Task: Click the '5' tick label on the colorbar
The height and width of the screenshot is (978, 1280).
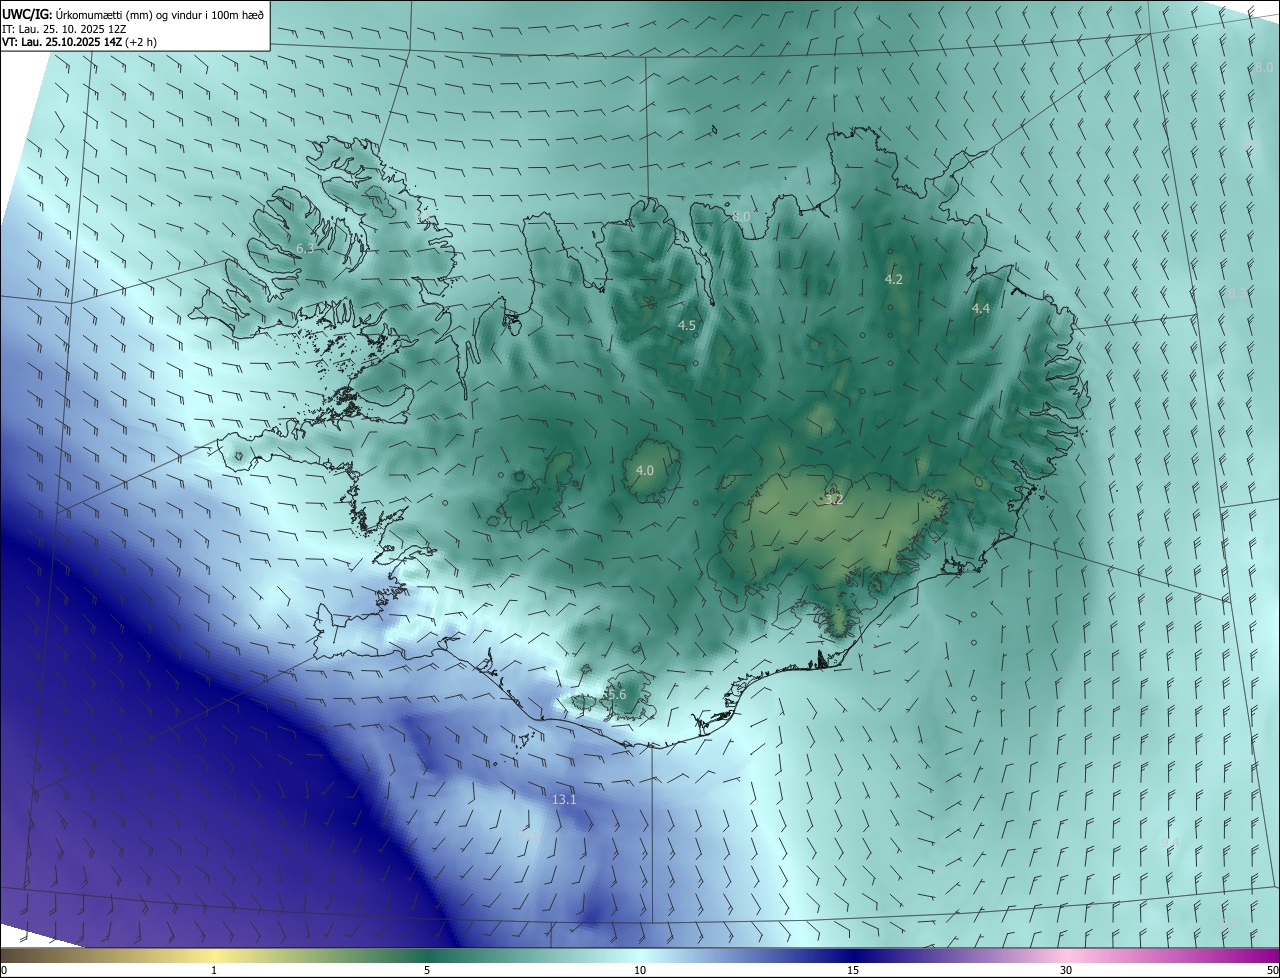Action: pos(427,971)
